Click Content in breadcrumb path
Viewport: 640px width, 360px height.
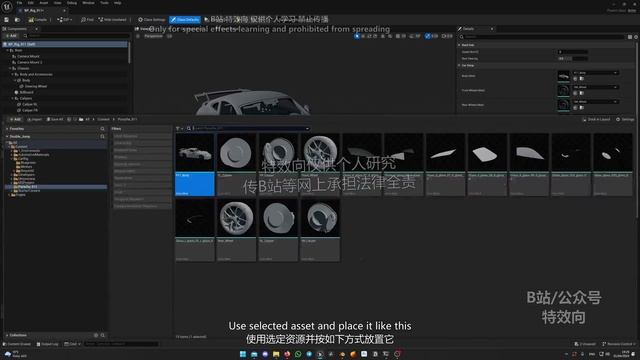103,120
